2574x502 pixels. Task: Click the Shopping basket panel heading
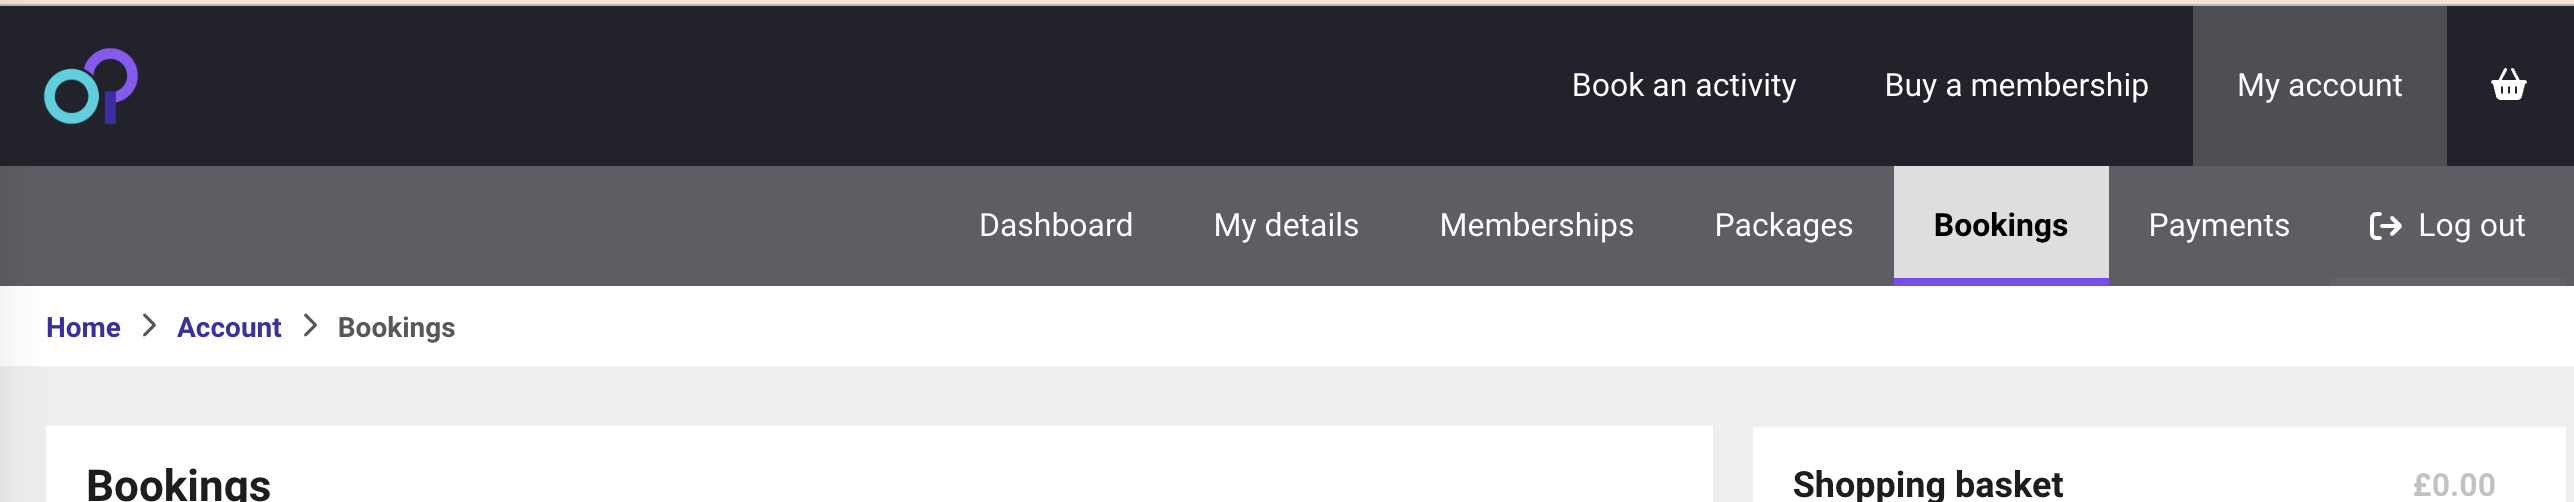(x=1927, y=484)
